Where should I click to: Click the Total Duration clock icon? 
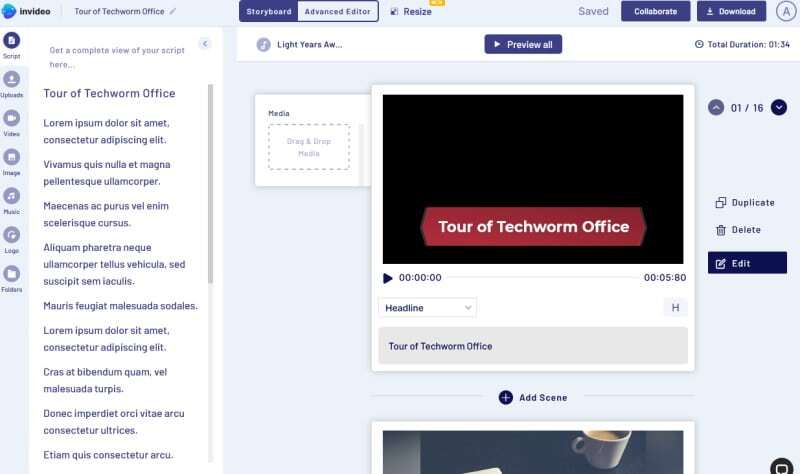click(699, 44)
